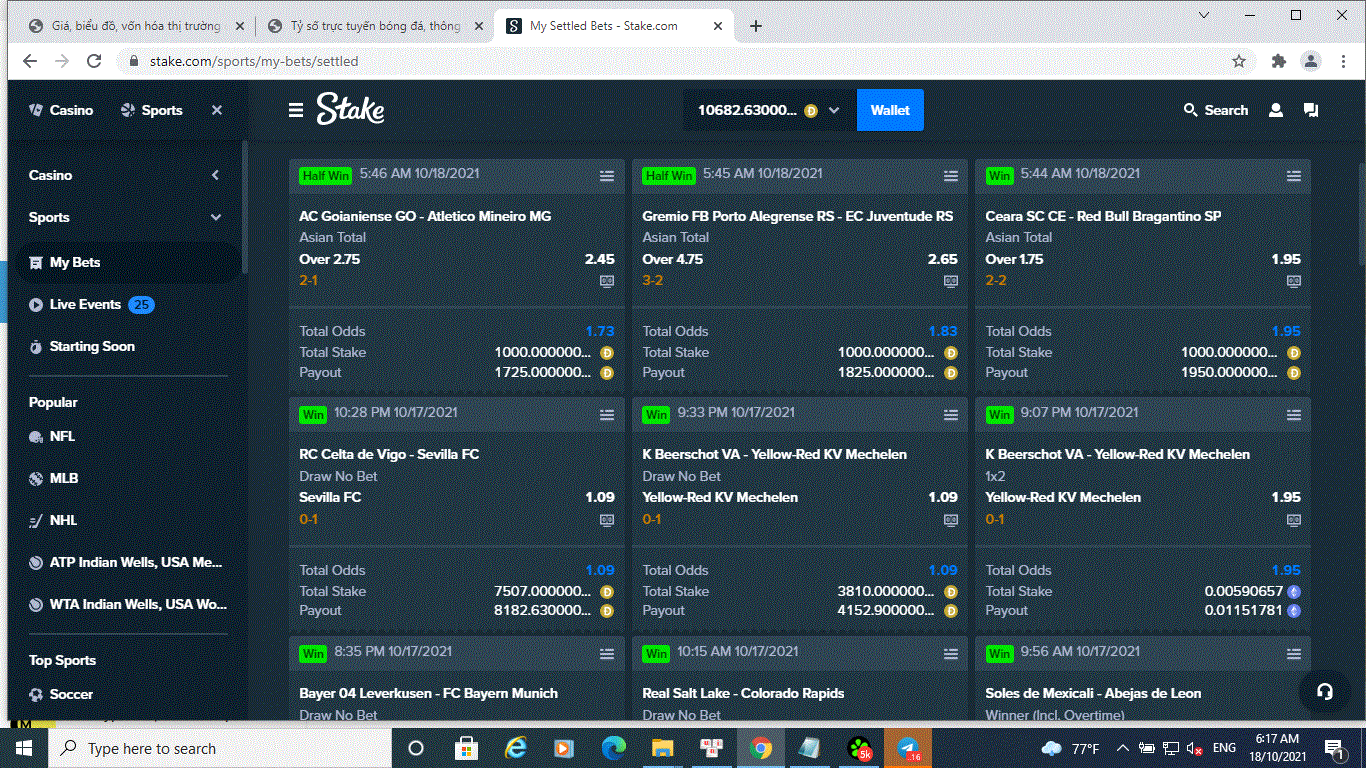Viewport: 1366px width, 768px height.
Task: Click the live support headset button
Action: (1325, 691)
